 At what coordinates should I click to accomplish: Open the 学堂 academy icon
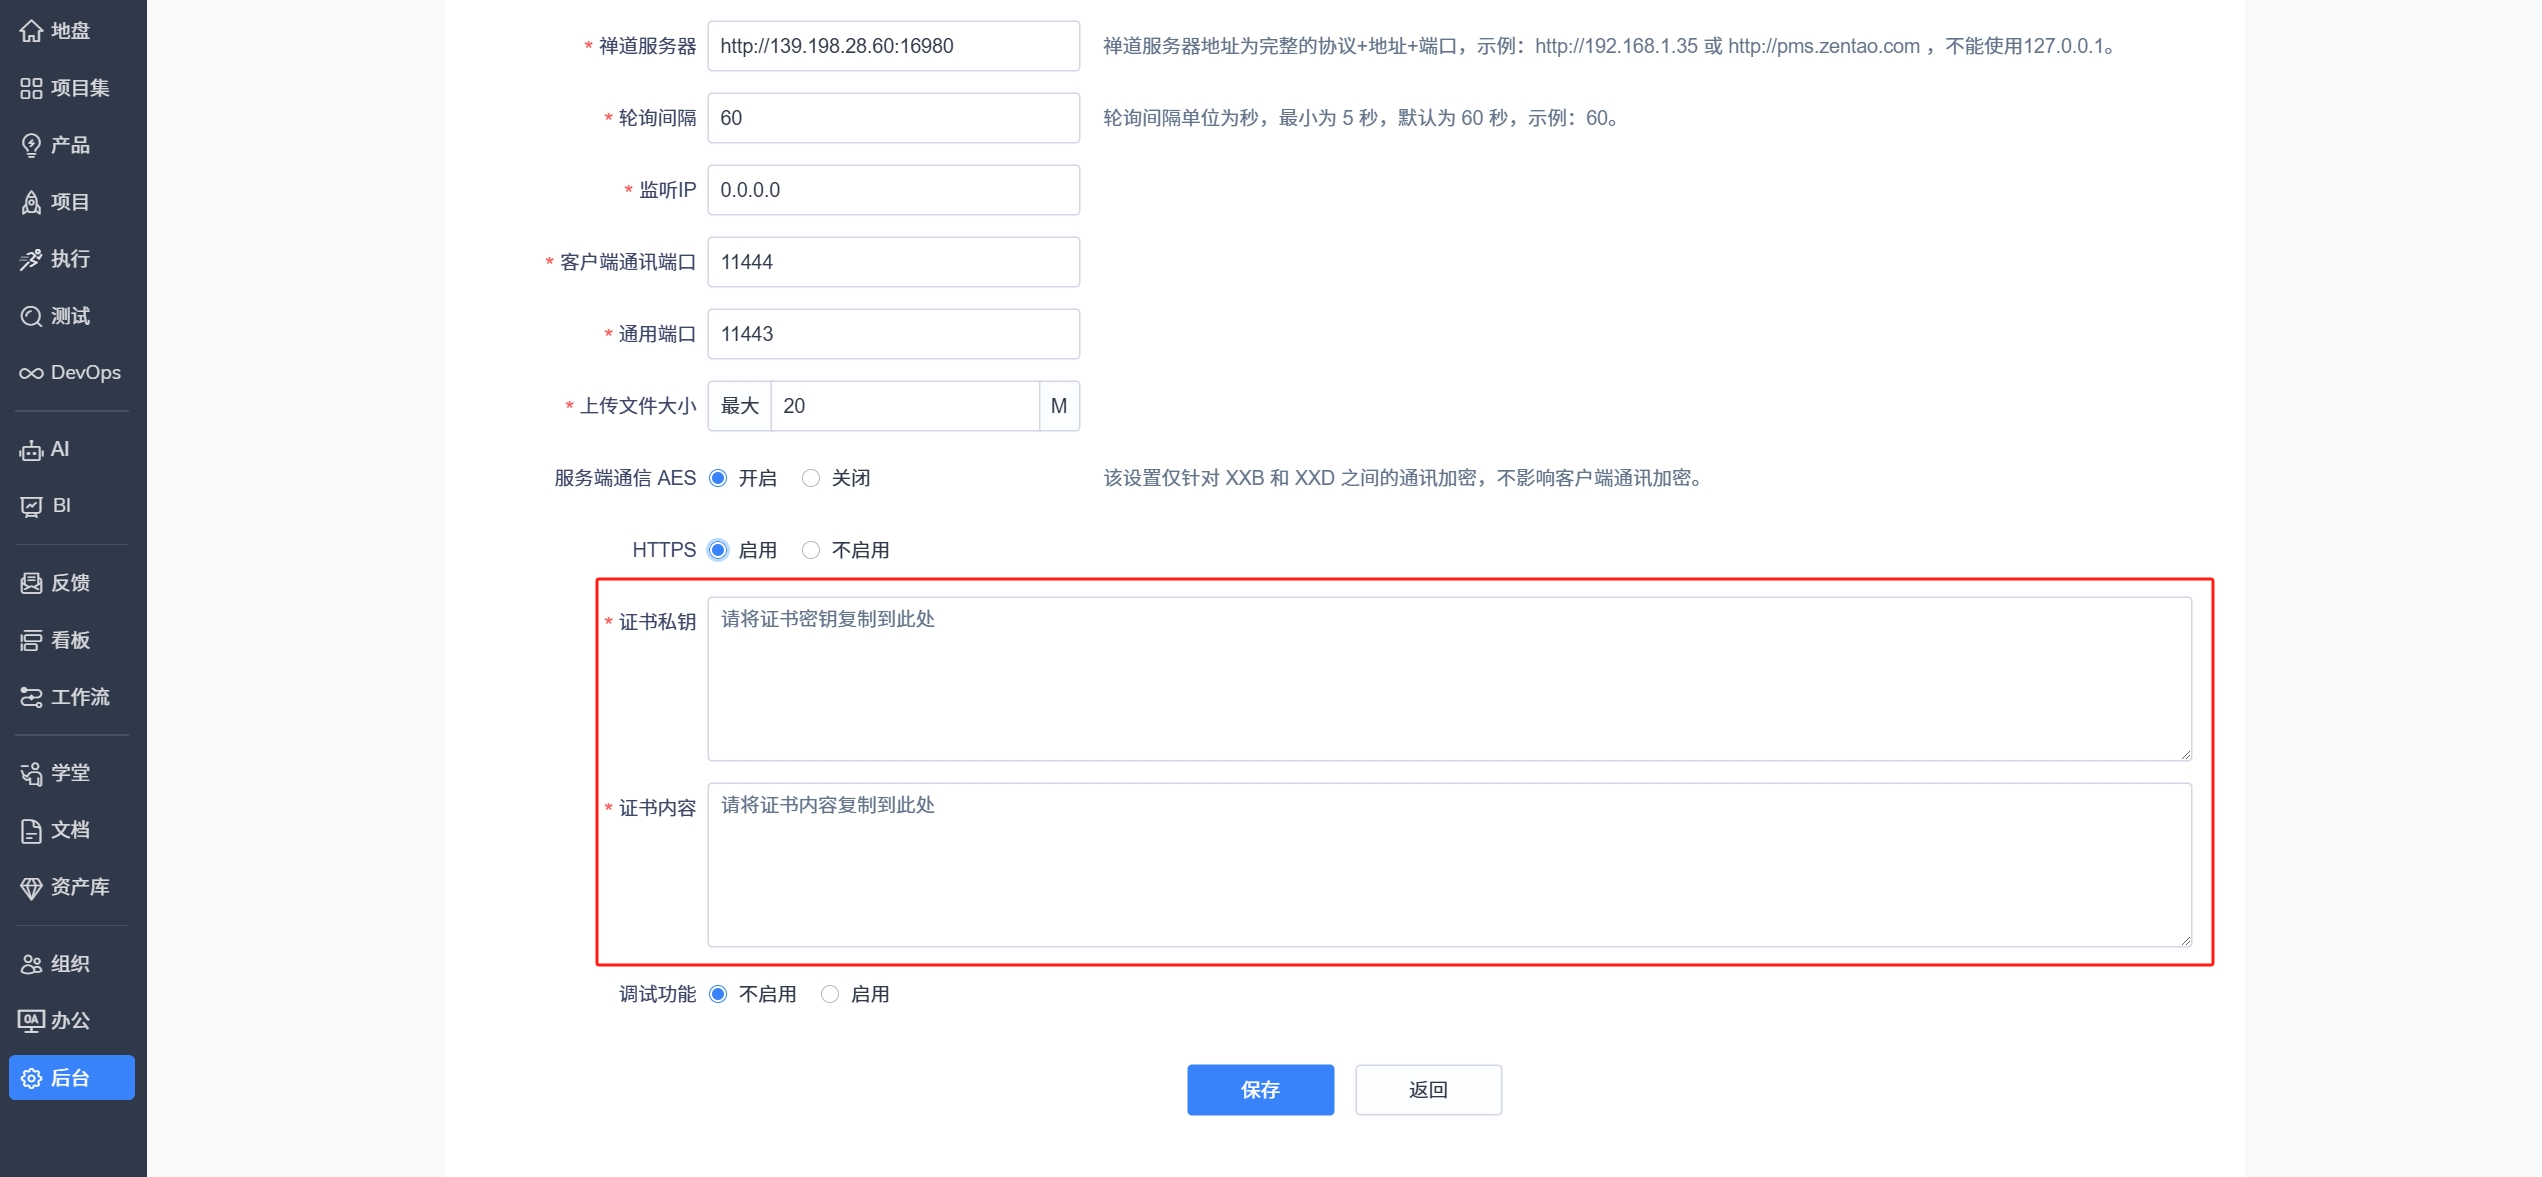point(31,773)
